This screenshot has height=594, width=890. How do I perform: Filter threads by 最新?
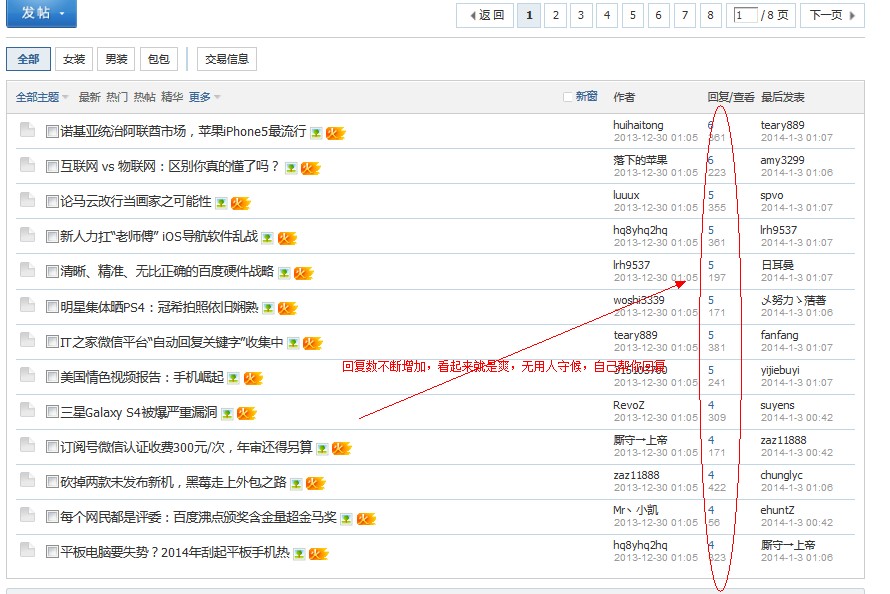[x=89, y=97]
